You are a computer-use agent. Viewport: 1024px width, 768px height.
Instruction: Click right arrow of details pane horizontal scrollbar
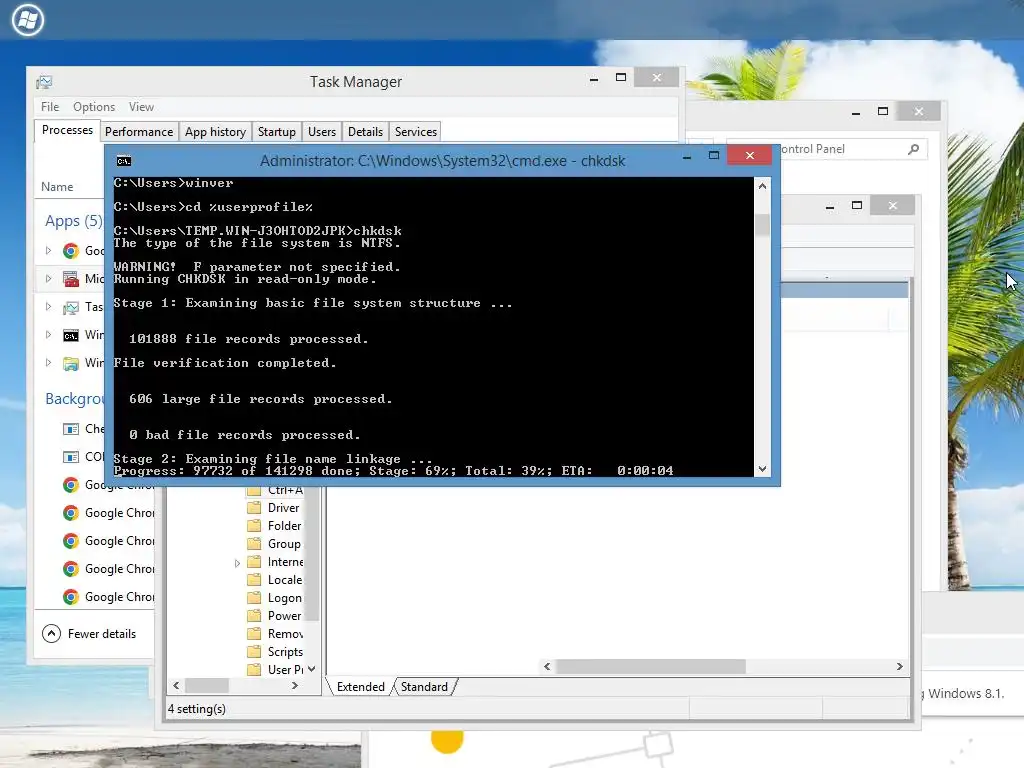pos(899,666)
